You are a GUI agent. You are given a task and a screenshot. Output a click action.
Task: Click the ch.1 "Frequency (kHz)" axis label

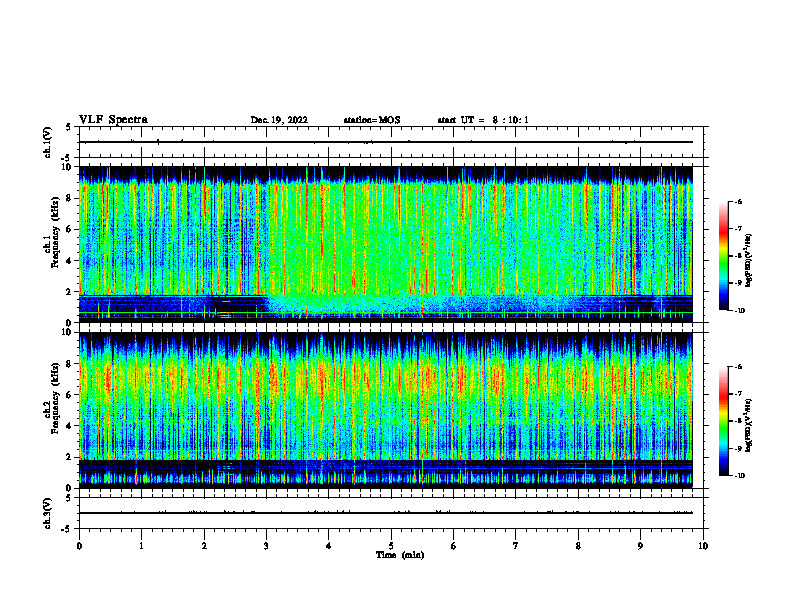[x=55, y=232]
